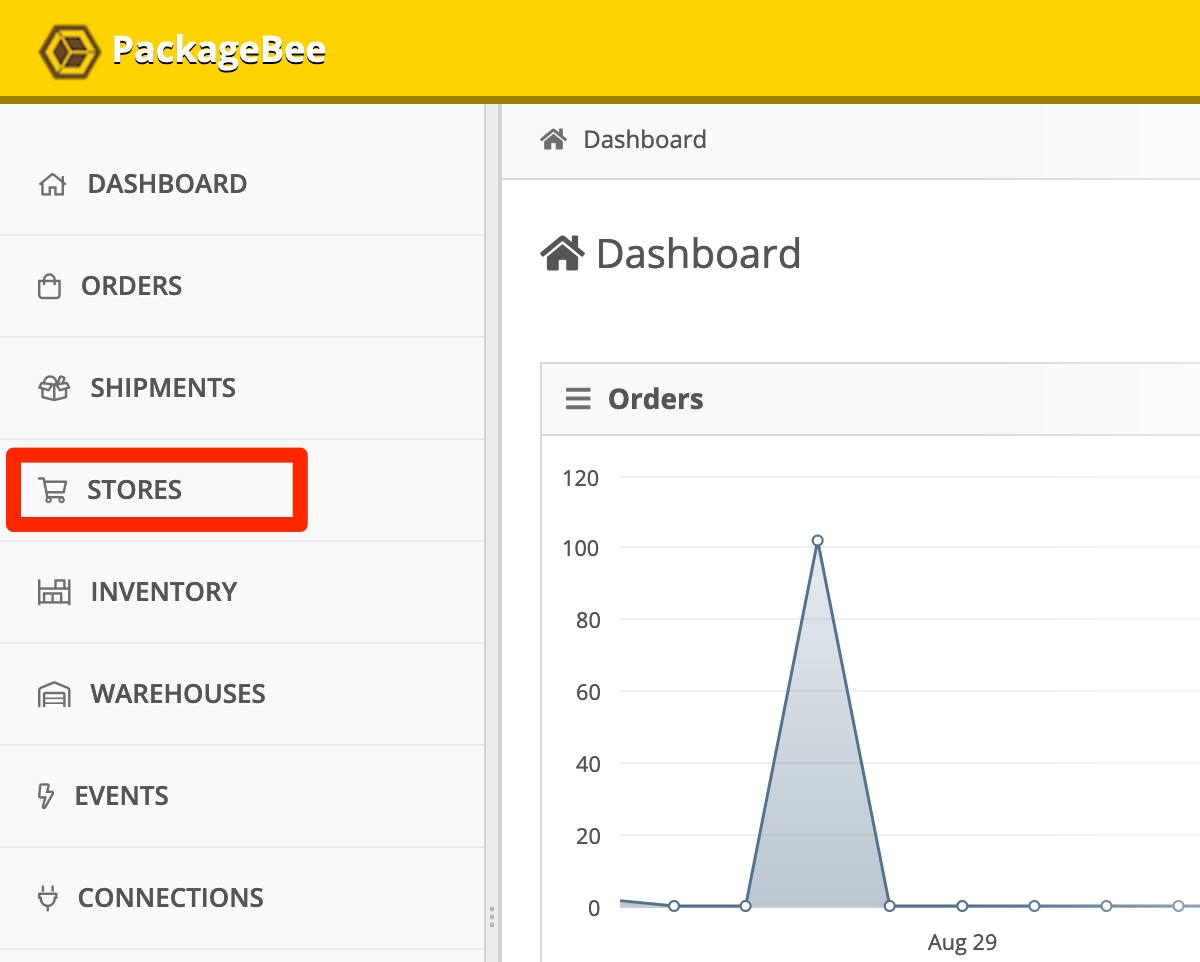Click the chart data point at the 100 peak
Screen dimensions: 1200x962
(x=818, y=541)
